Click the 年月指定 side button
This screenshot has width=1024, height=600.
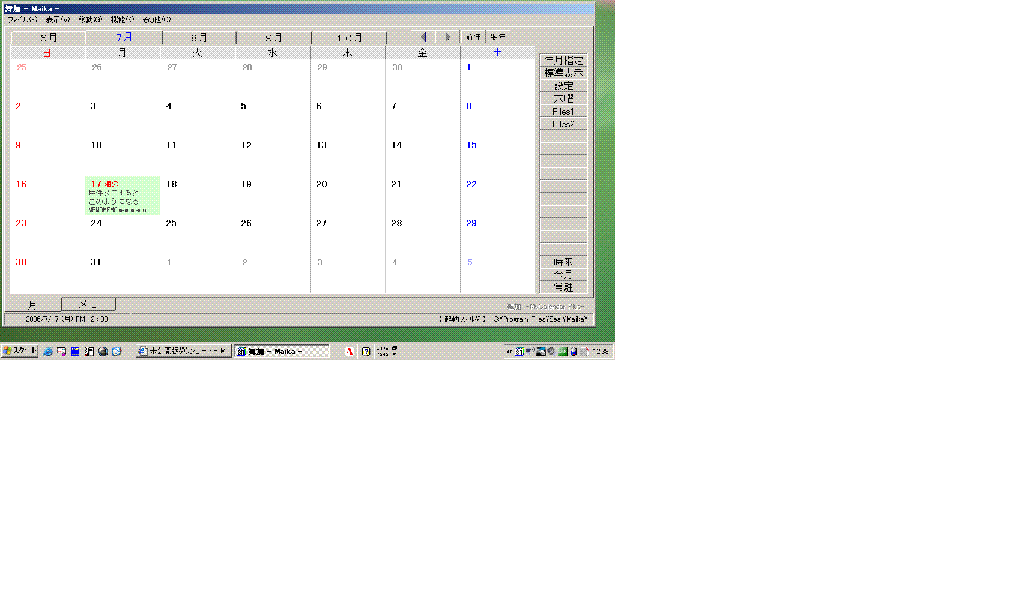562,61
